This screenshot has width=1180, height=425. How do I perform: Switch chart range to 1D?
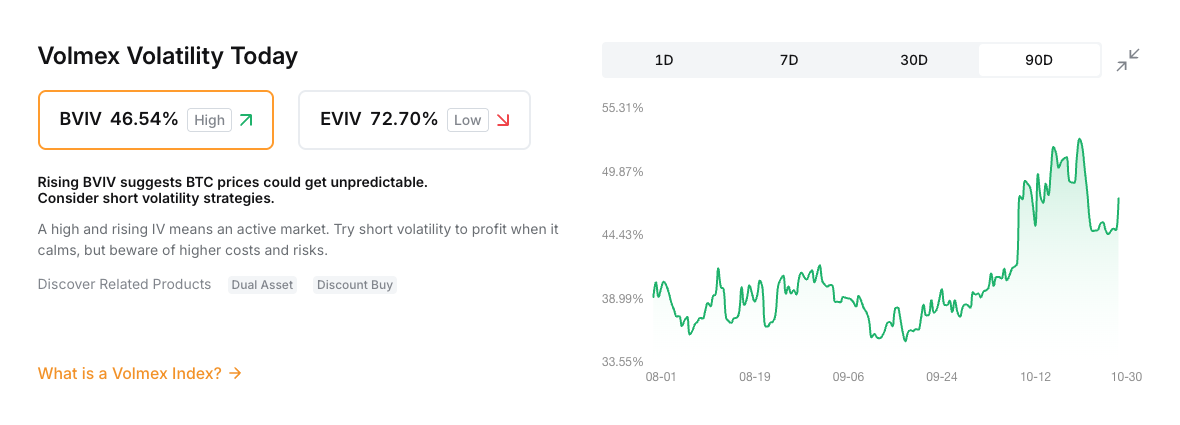(x=664, y=60)
